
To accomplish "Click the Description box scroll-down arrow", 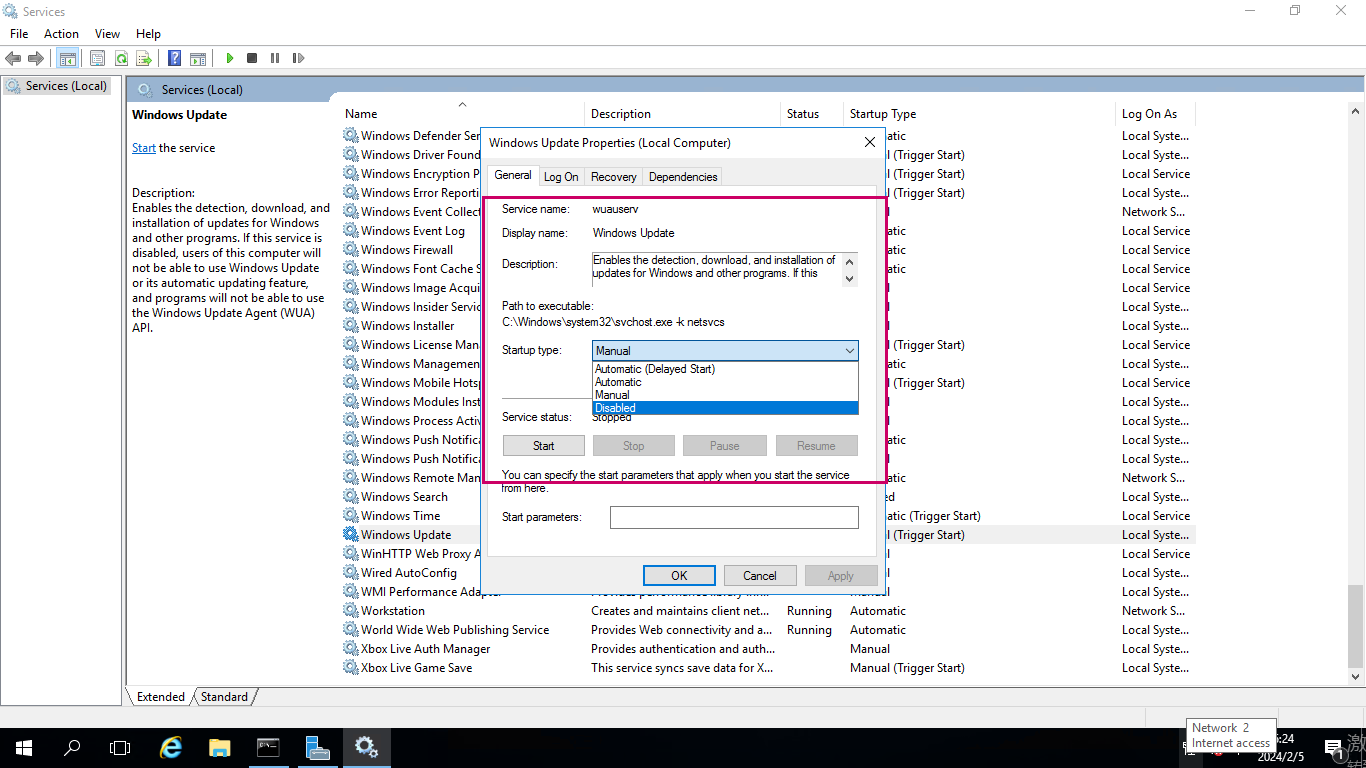I will click(850, 279).
